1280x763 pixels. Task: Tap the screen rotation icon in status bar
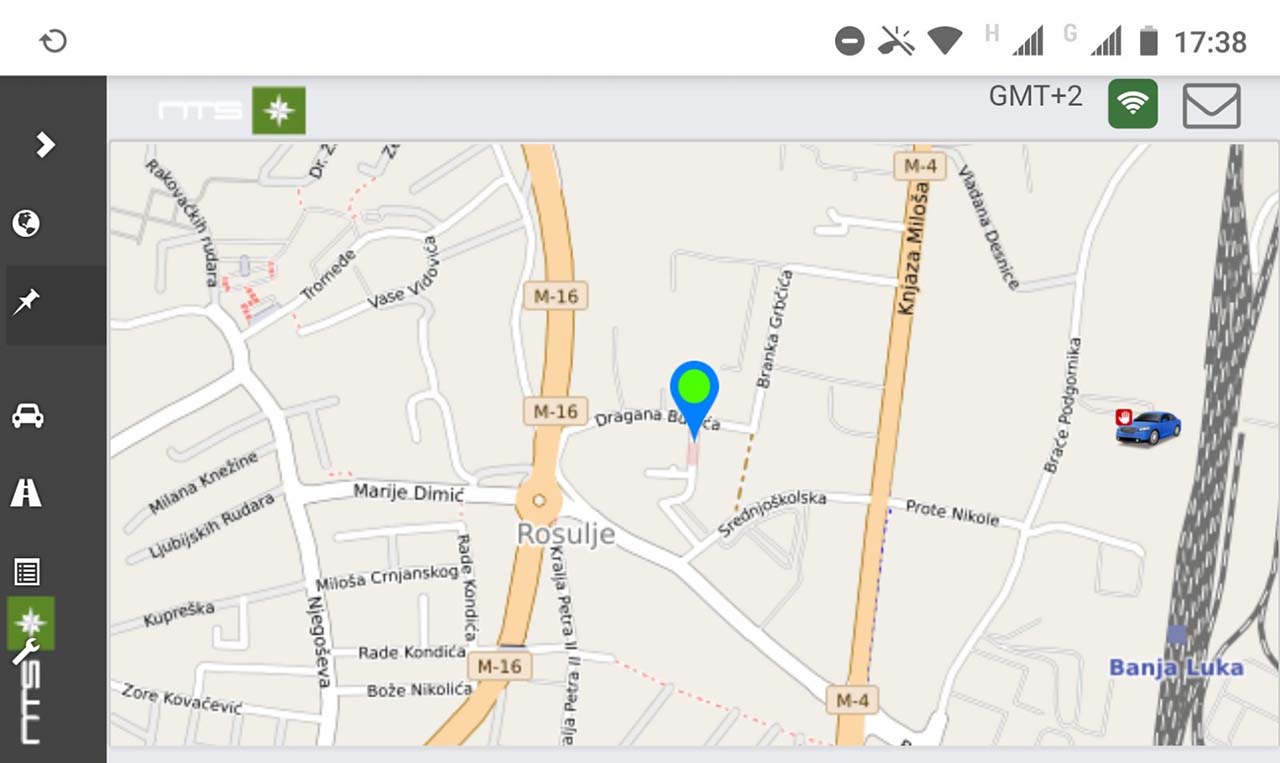pos(53,41)
